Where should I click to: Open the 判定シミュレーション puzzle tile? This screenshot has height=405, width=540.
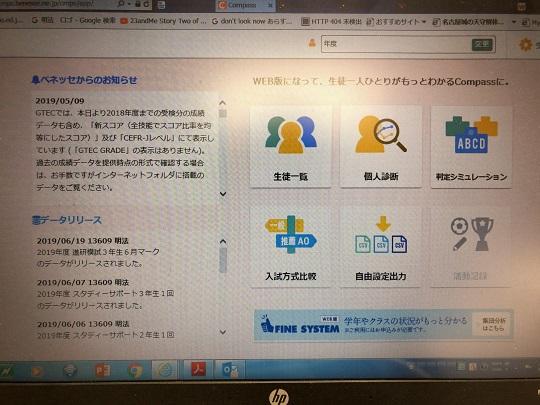[x=471, y=147]
